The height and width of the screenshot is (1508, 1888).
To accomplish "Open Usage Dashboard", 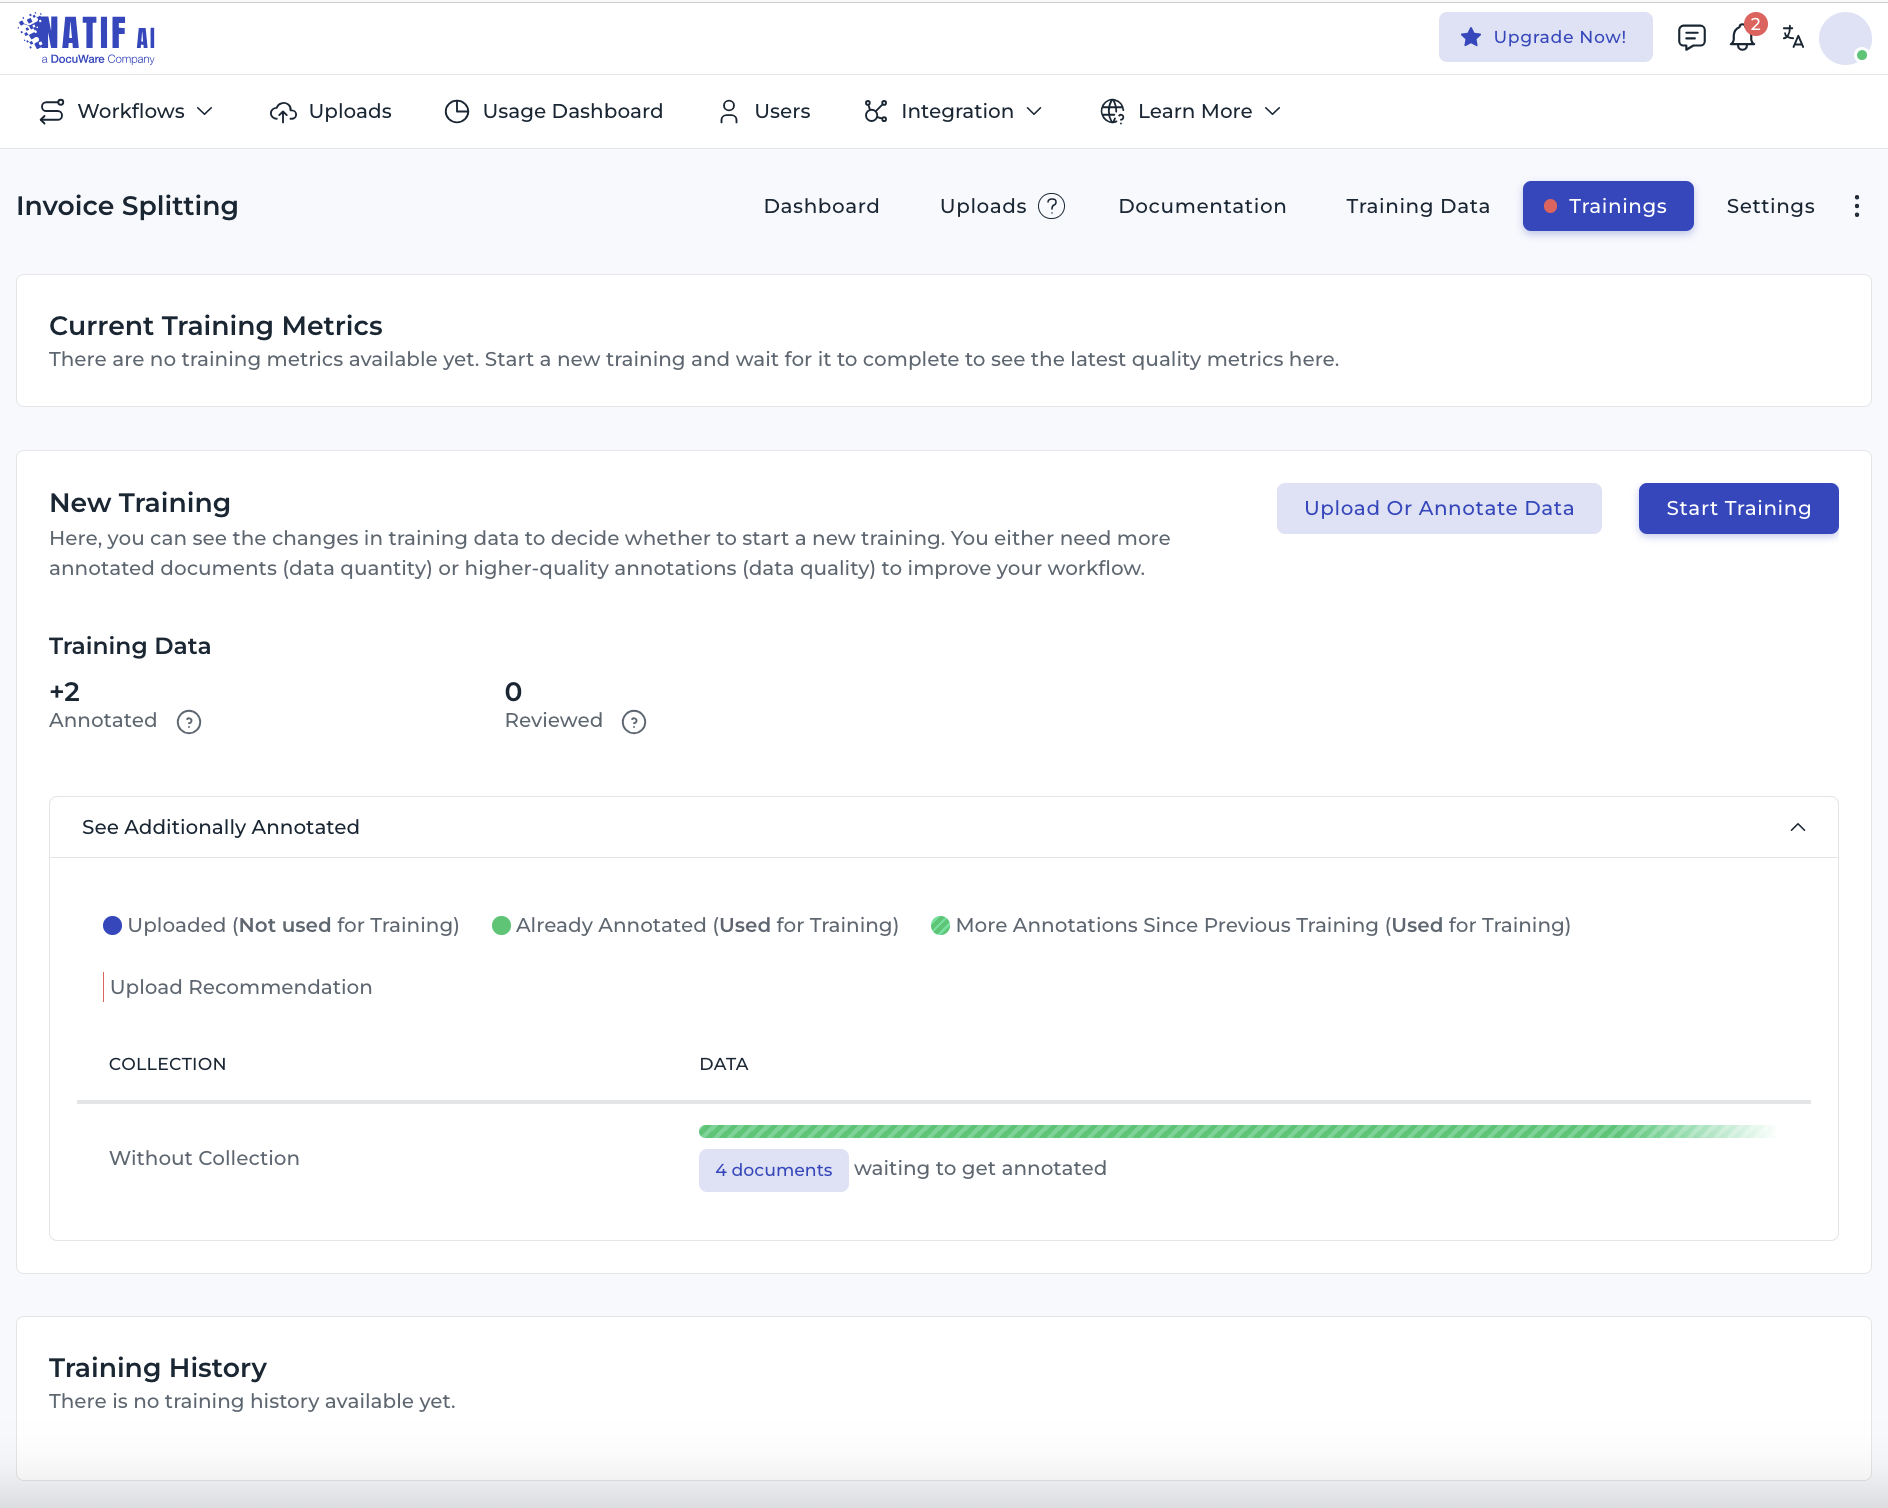I will coord(554,111).
